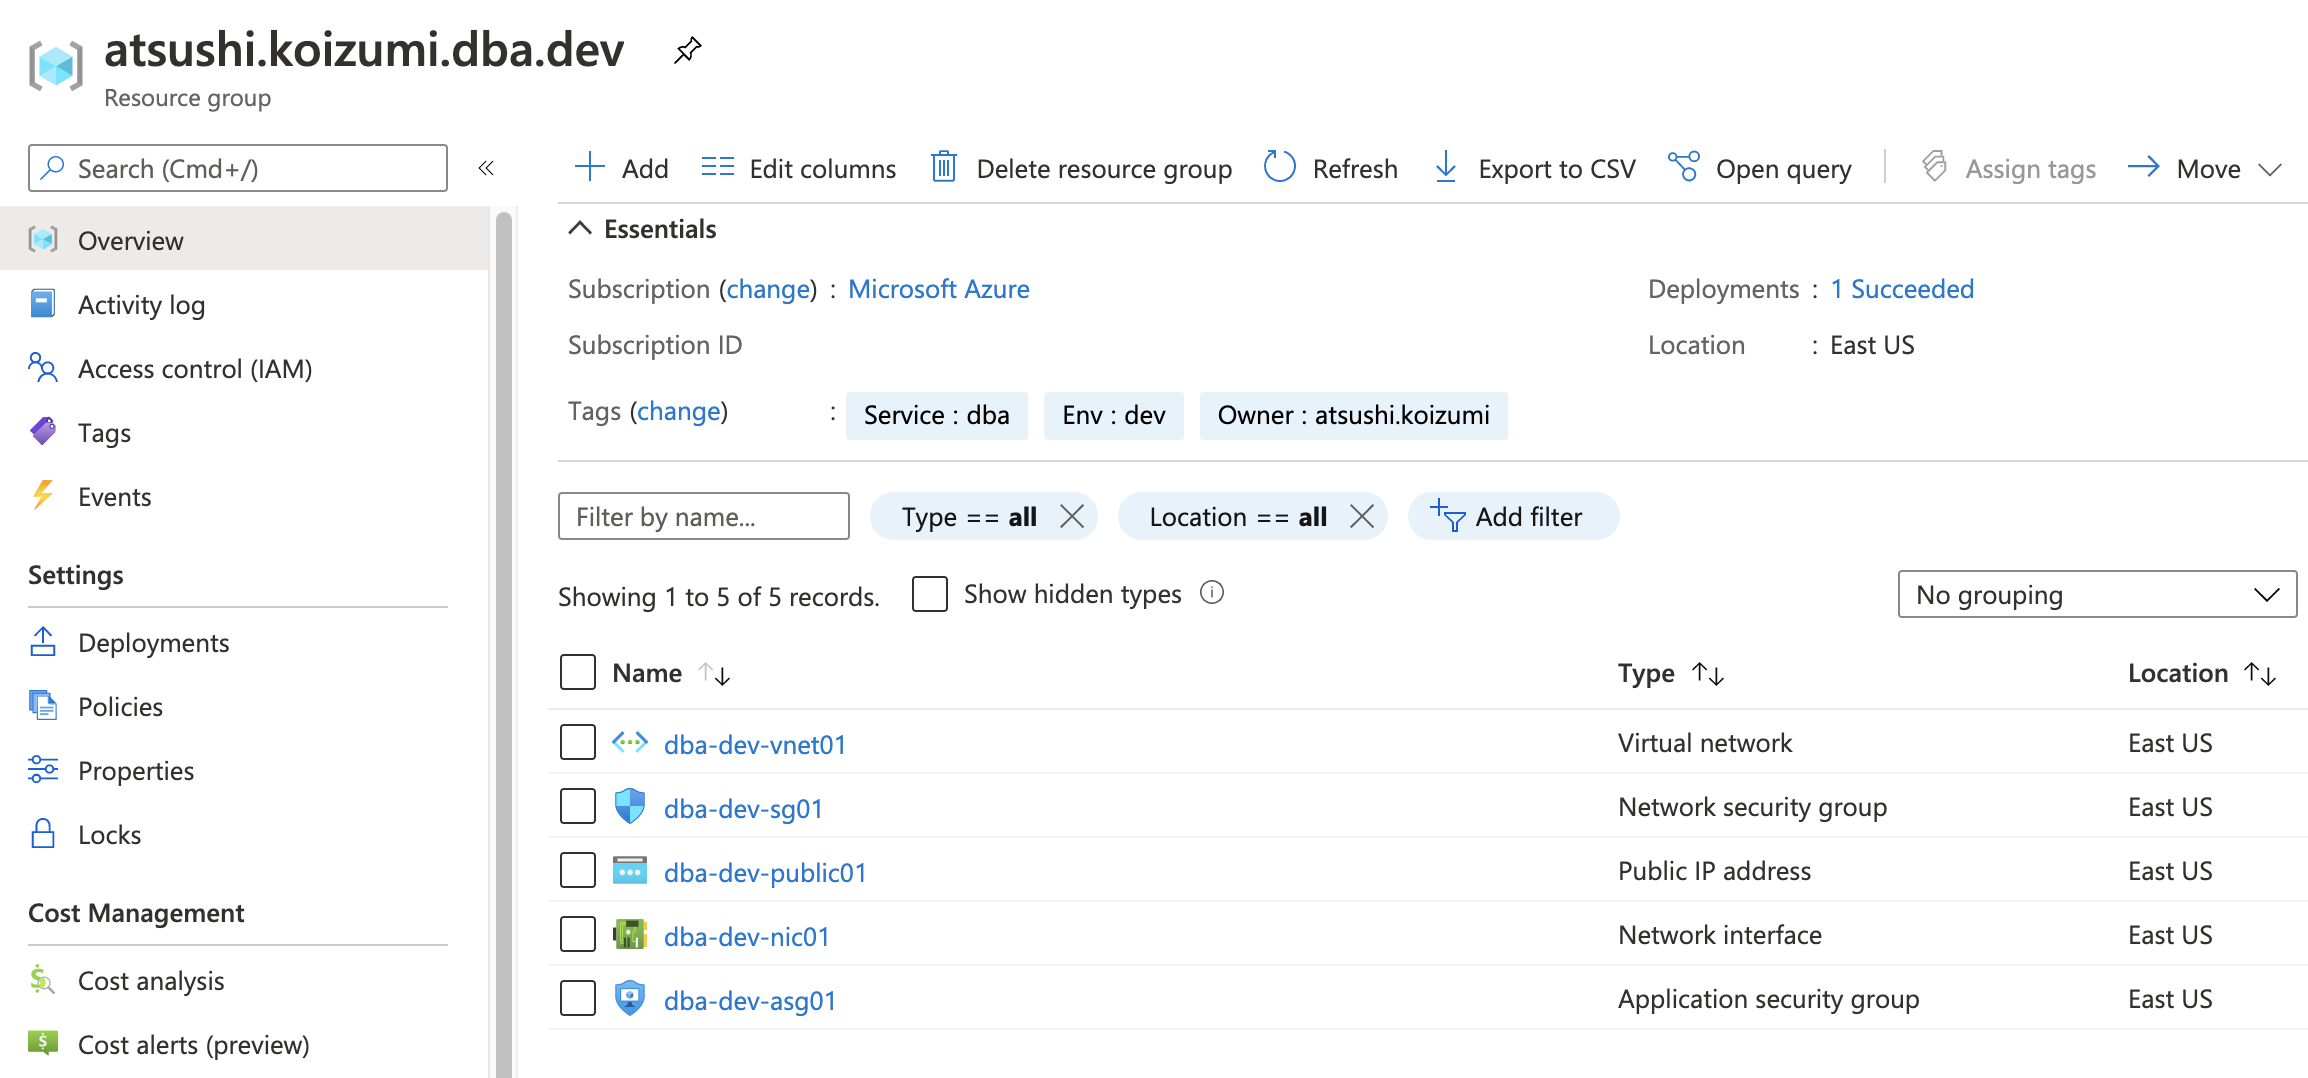Expand the Move dropdown menu
Screen dimensions: 2308x1078
click(x=2270, y=169)
